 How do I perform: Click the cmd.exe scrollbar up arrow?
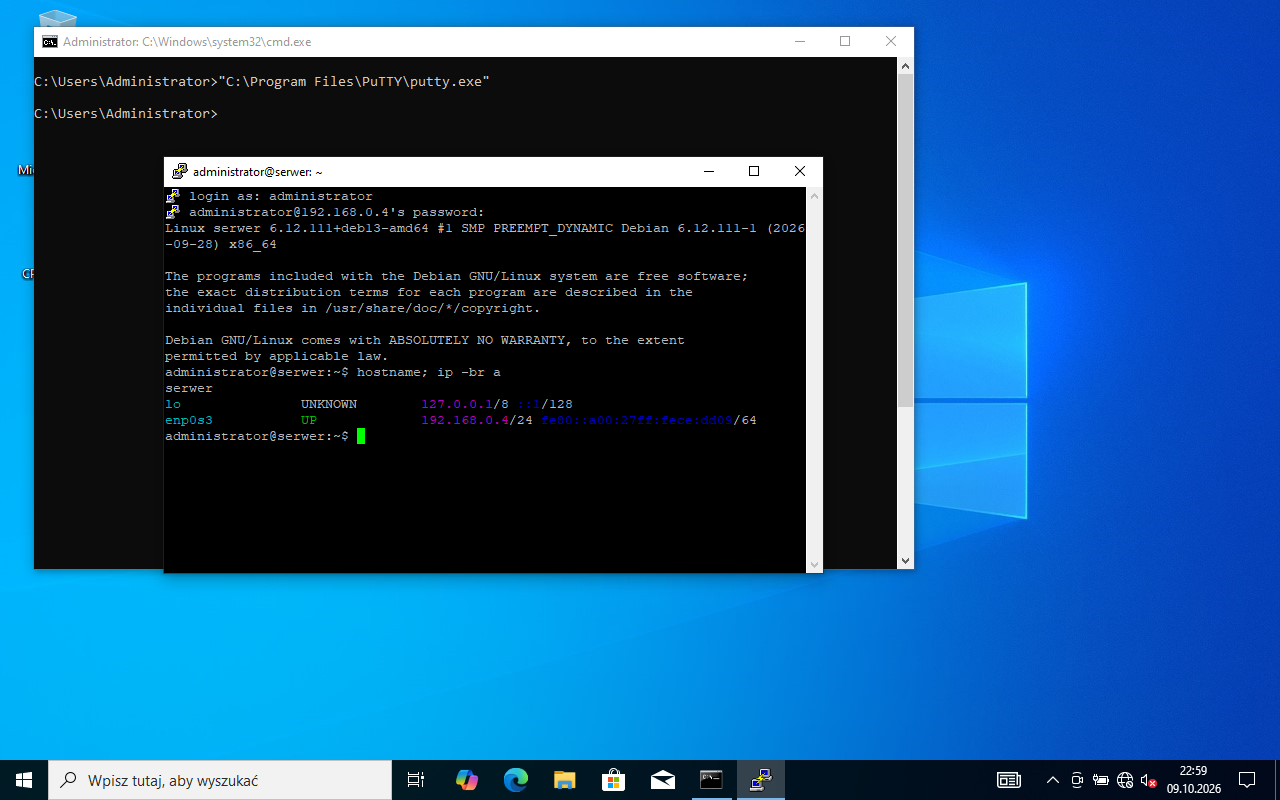point(905,66)
